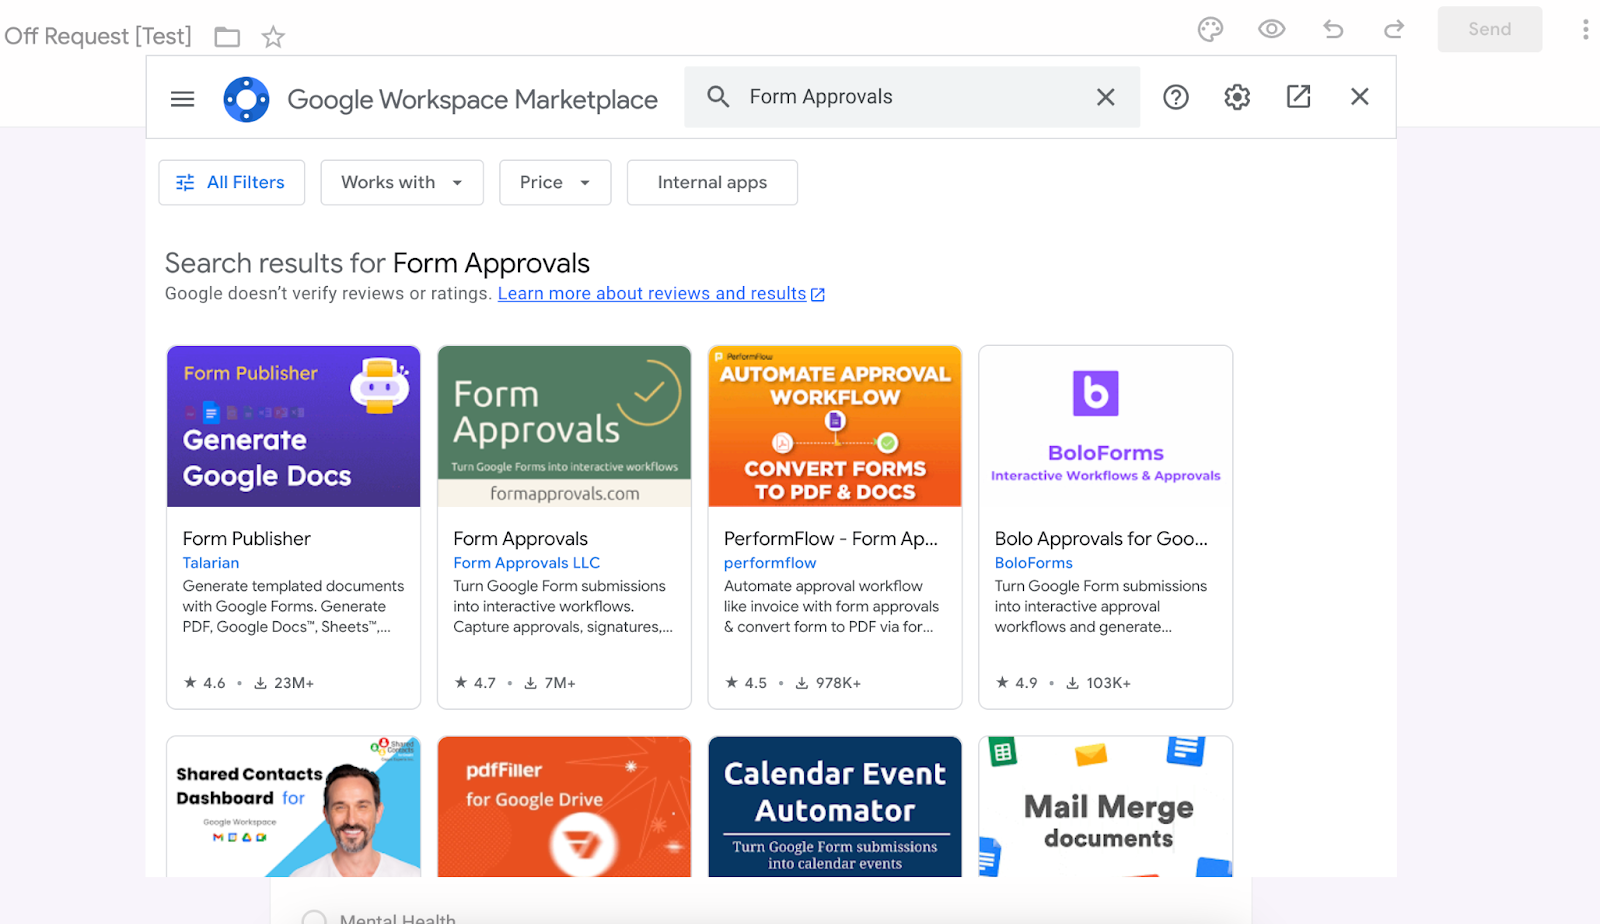This screenshot has width=1600, height=924.
Task: Open the form's more options menu
Action: (x=1584, y=30)
